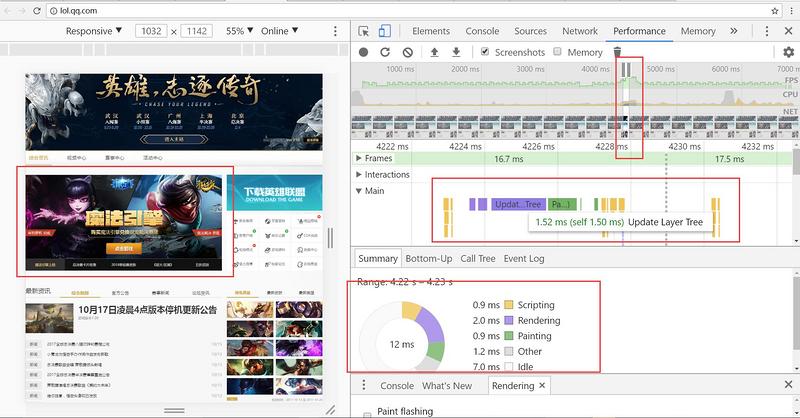Screen dimensions: 800x418
Task: Save the profile with the download arrow
Action: coord(456,52)
